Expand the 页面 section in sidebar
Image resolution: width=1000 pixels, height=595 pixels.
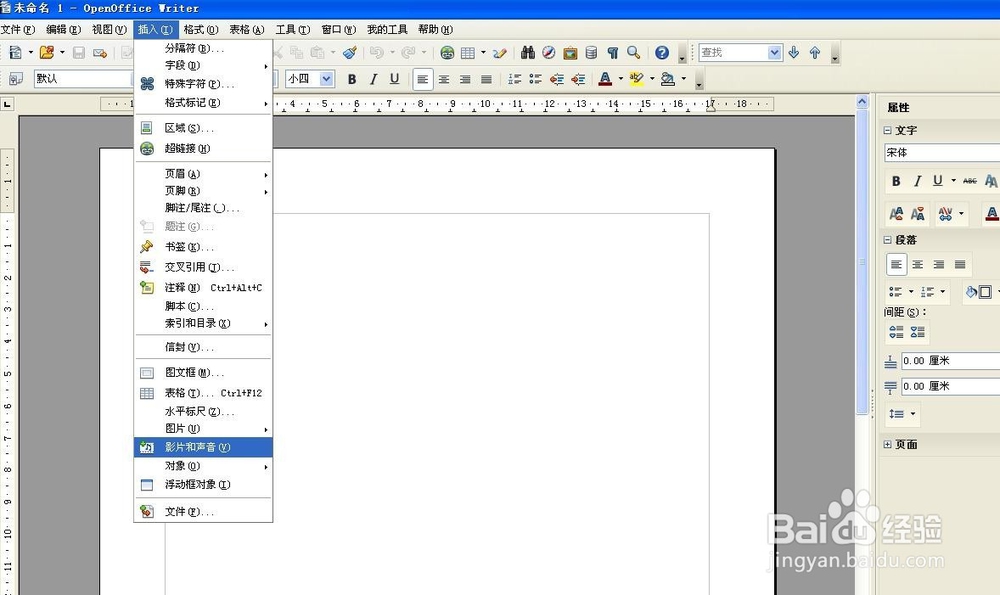click(x=887, y=444)
